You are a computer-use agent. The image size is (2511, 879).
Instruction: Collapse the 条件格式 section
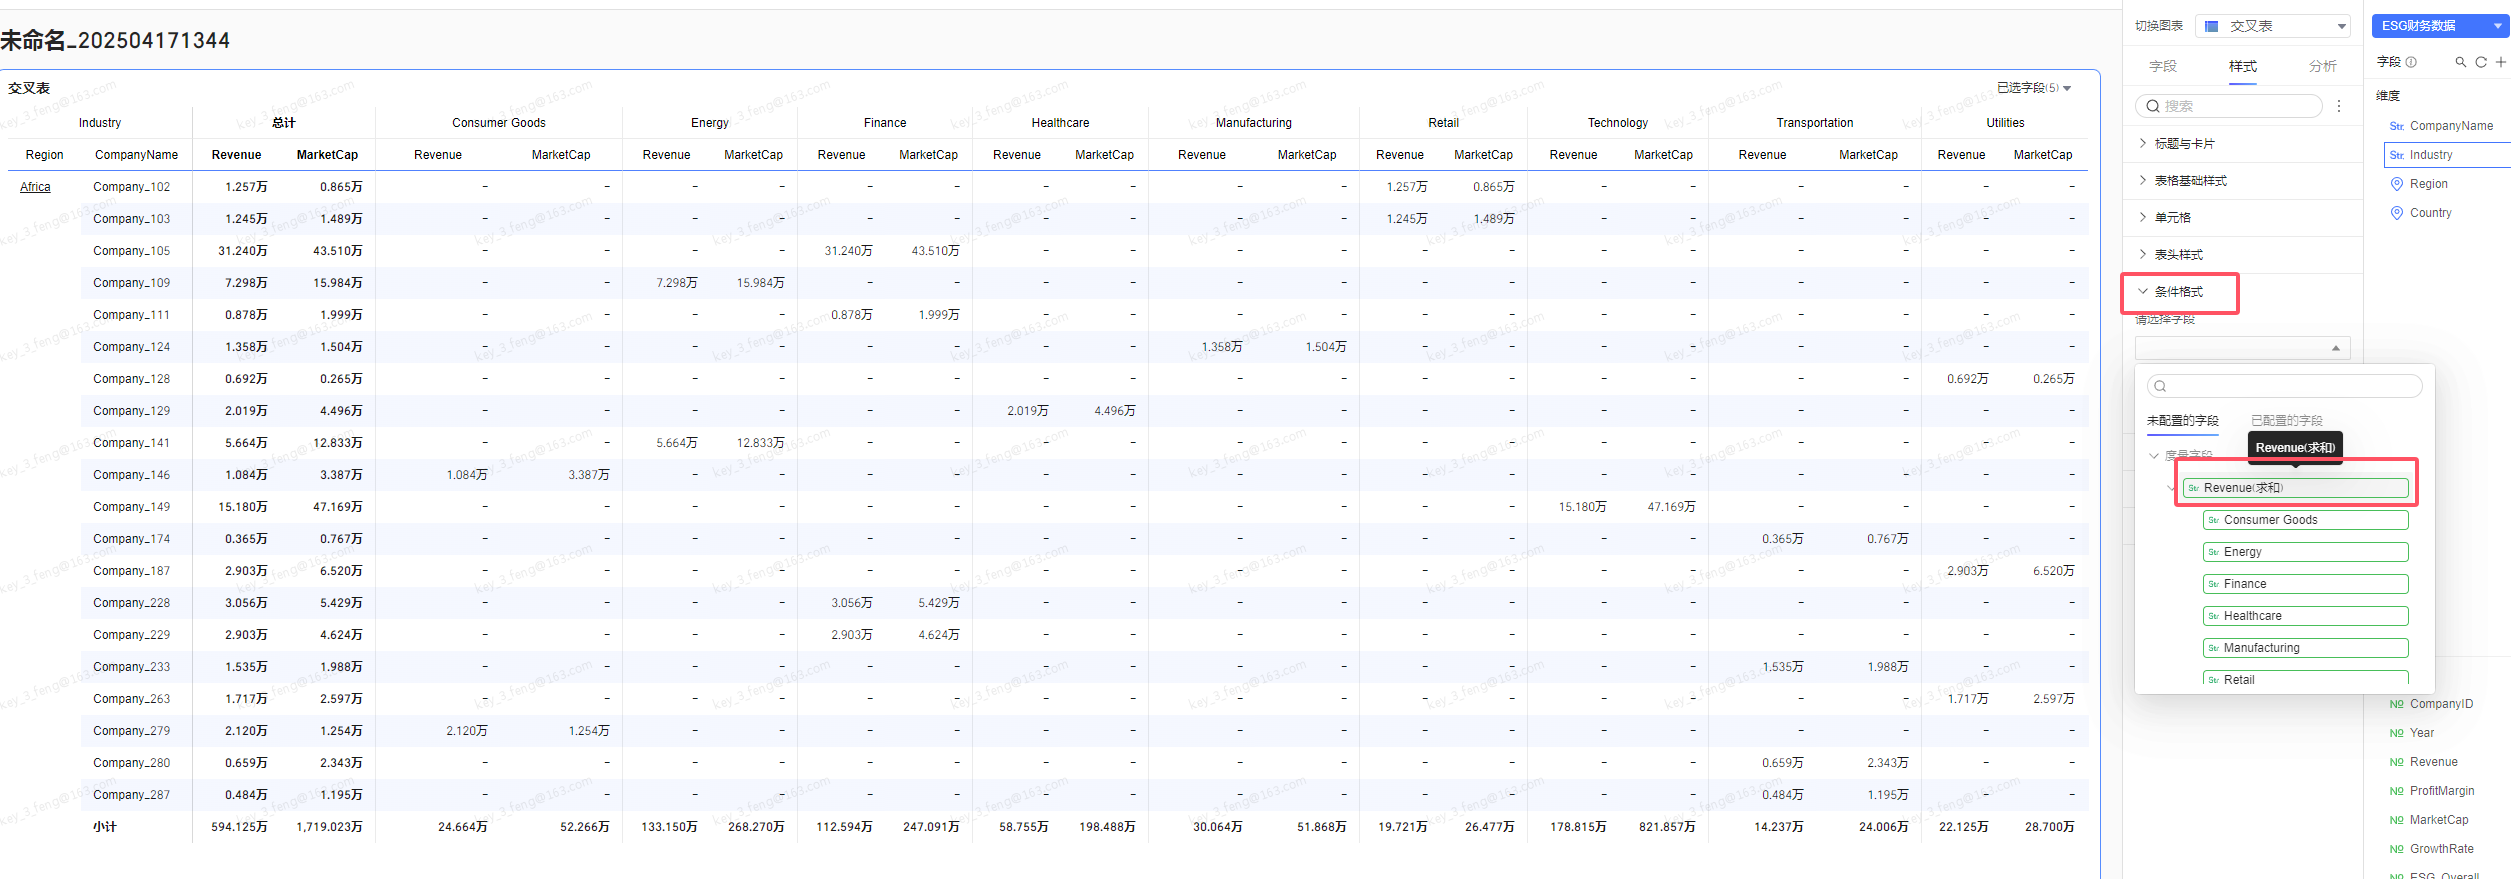(2180, 292)
